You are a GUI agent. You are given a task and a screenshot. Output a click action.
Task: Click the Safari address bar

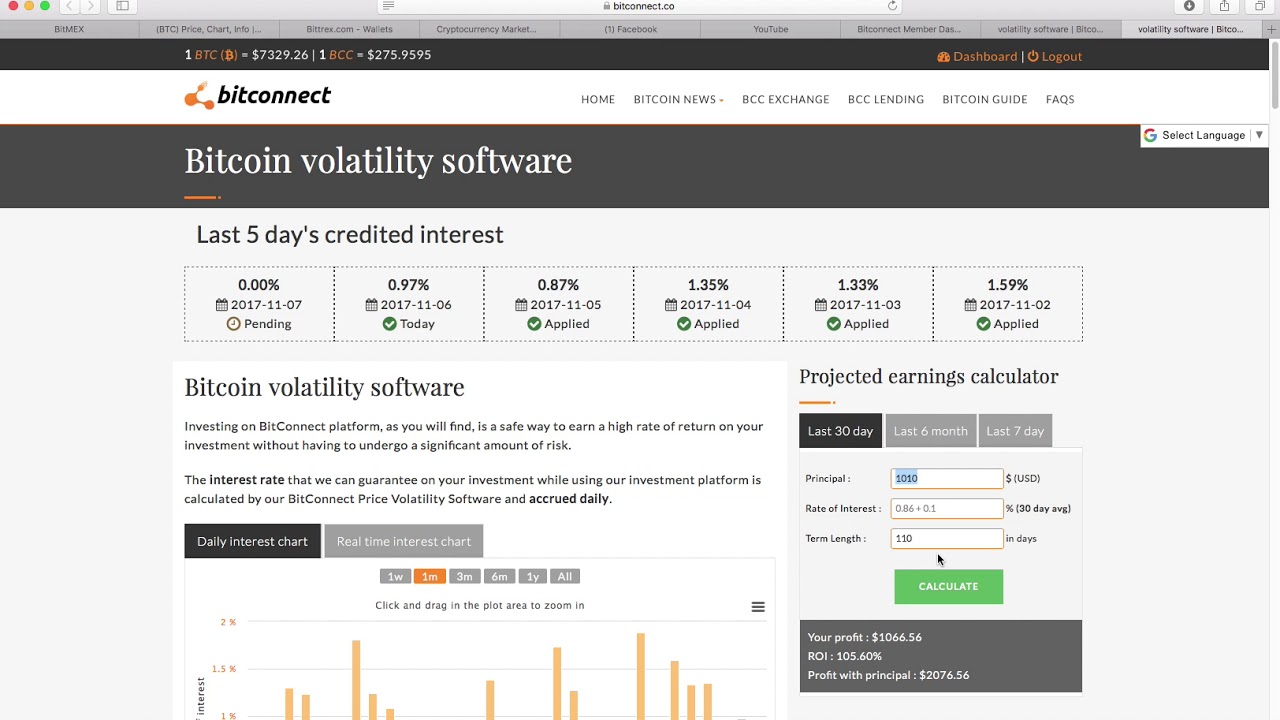point(640,6)
